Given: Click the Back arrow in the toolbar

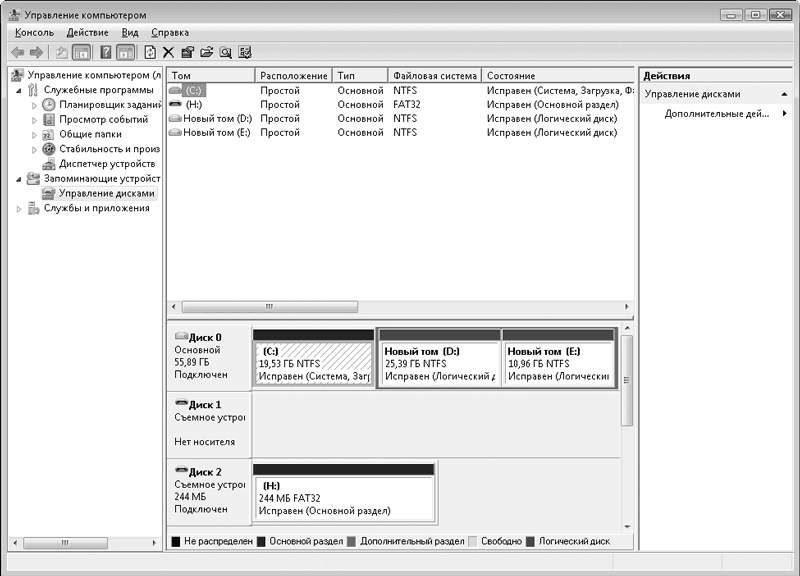Looking at the screenshot, I should [x=17, y=52].
